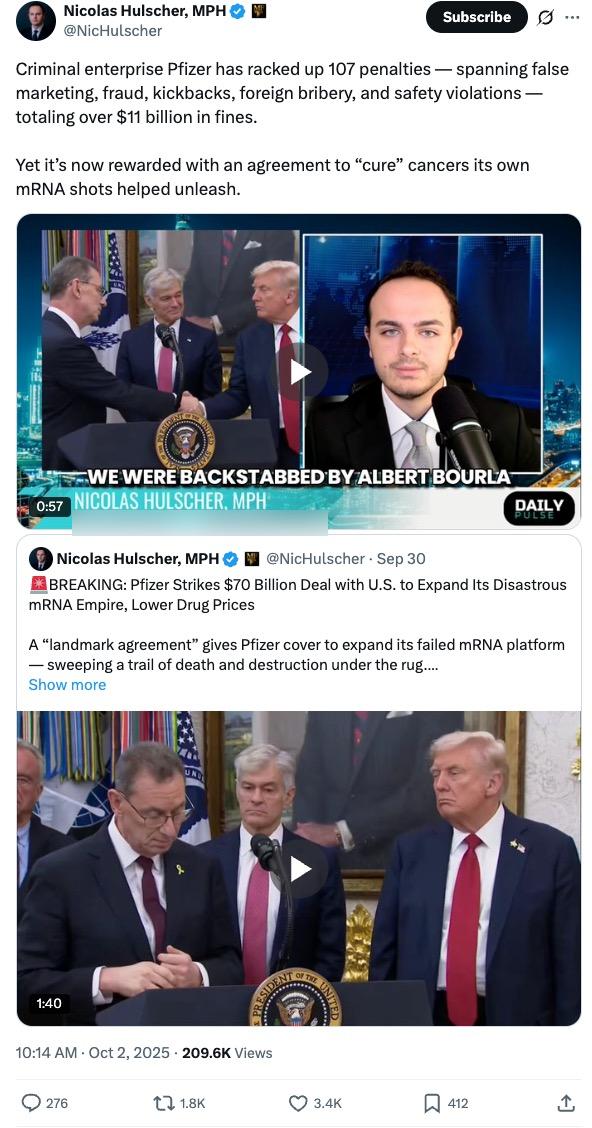Click the reply comment icon

click(32, 1102)
